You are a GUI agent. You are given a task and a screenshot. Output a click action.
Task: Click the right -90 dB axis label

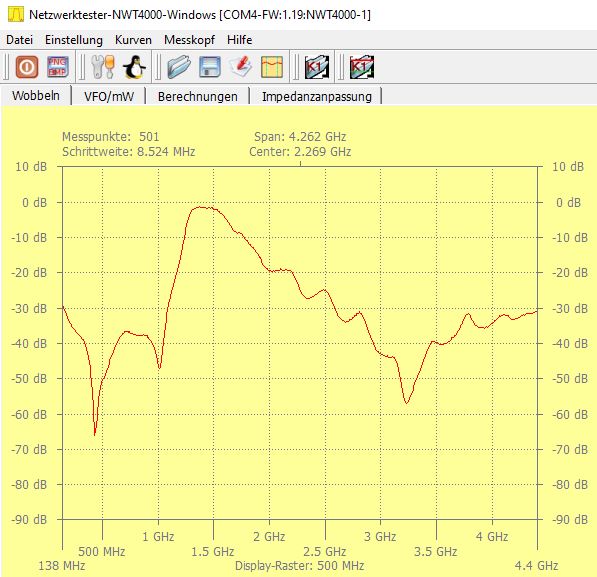click(570, 519)
